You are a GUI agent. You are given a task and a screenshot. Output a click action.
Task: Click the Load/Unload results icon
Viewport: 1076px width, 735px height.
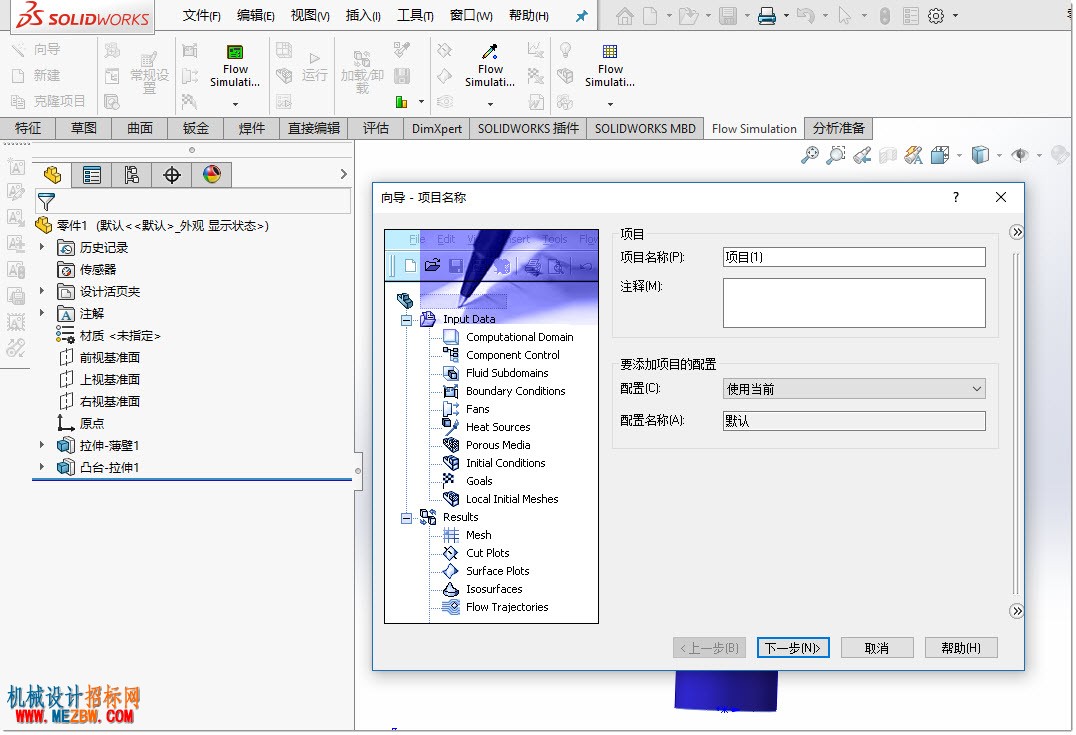click(362, 72)
